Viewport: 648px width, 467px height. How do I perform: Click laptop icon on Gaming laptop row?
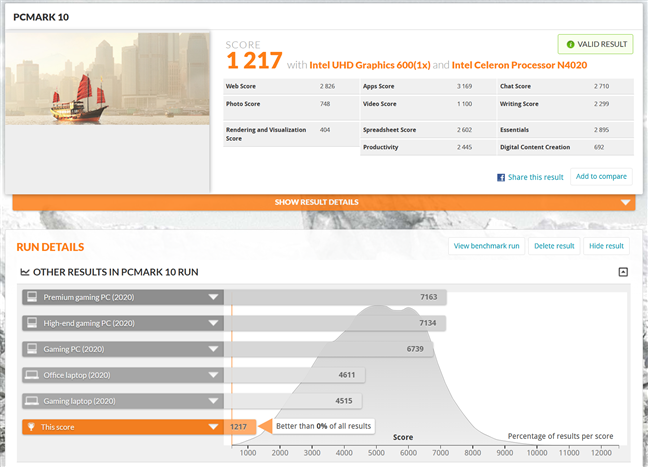click(x=32, y=401)
